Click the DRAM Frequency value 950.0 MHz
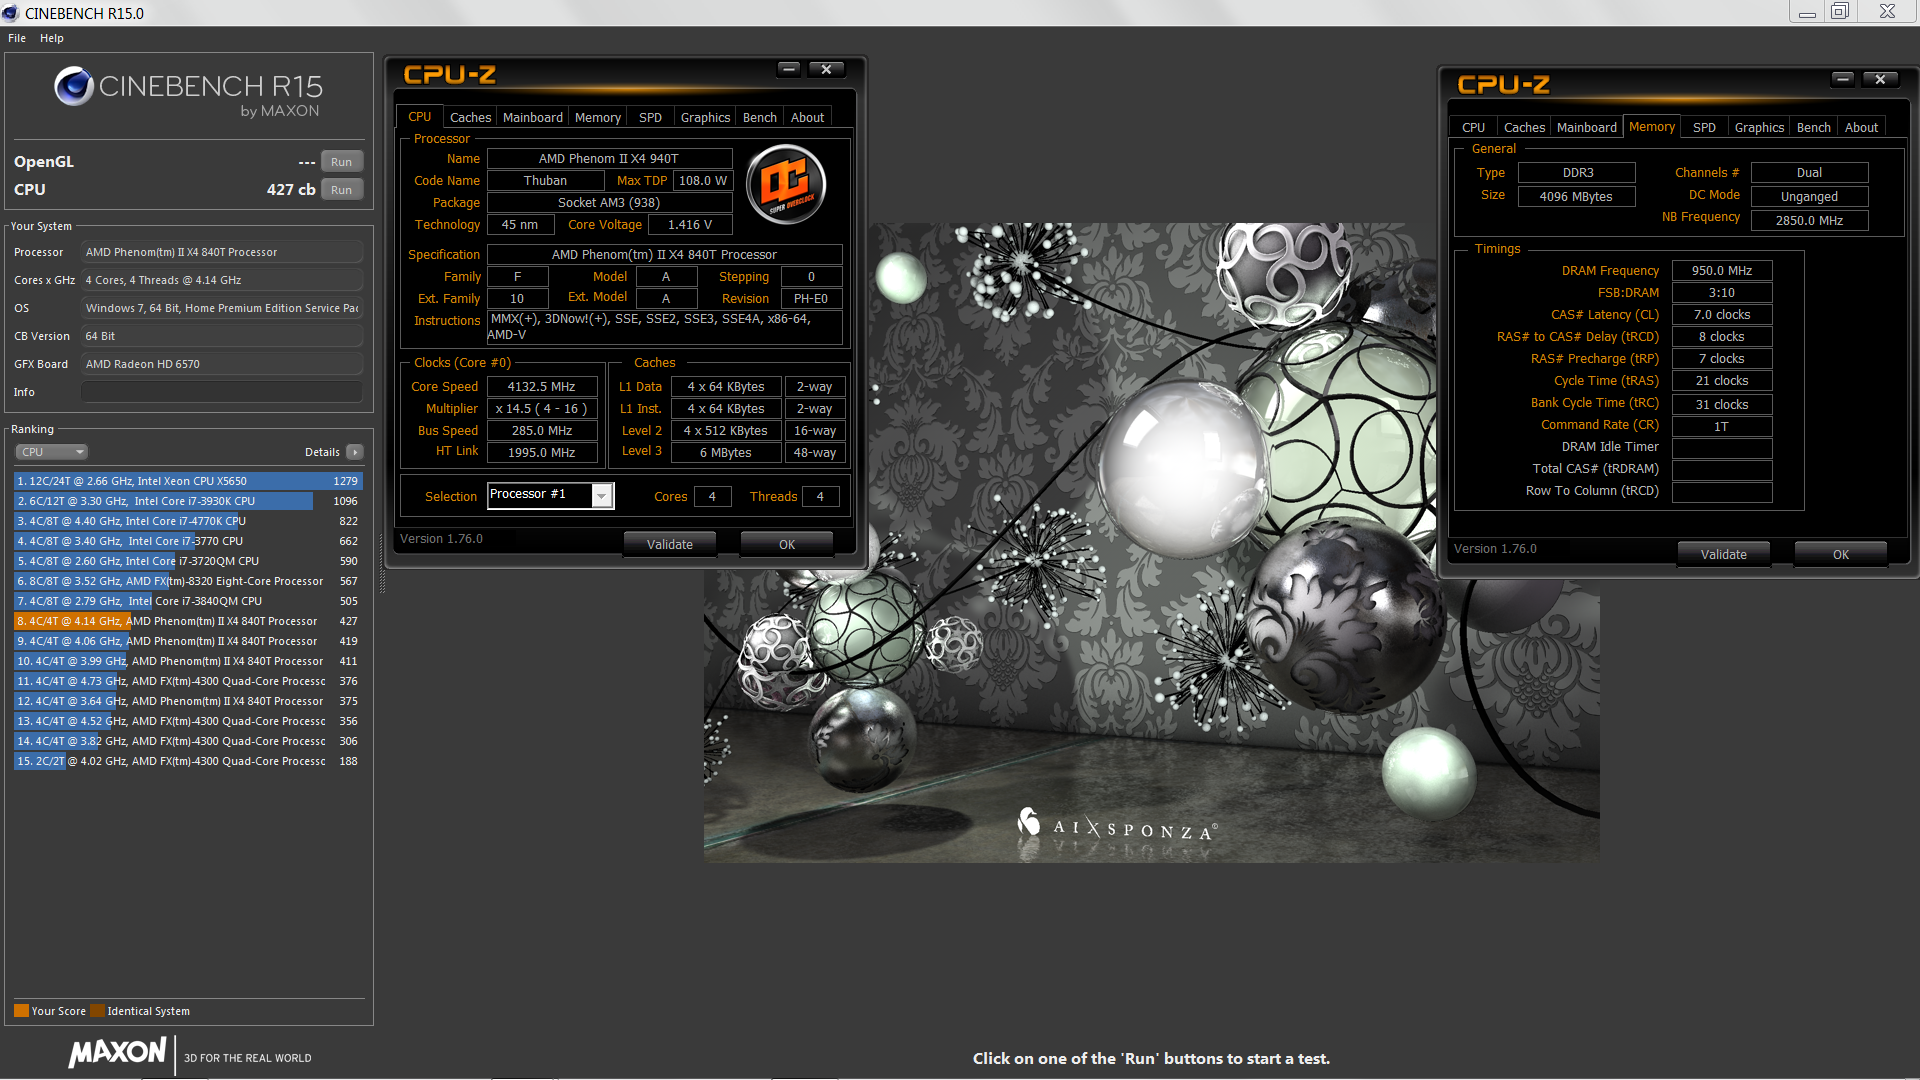The height and width of the screenshot is (1080, 1920). pyautogui.click(x=1722, y=271)
